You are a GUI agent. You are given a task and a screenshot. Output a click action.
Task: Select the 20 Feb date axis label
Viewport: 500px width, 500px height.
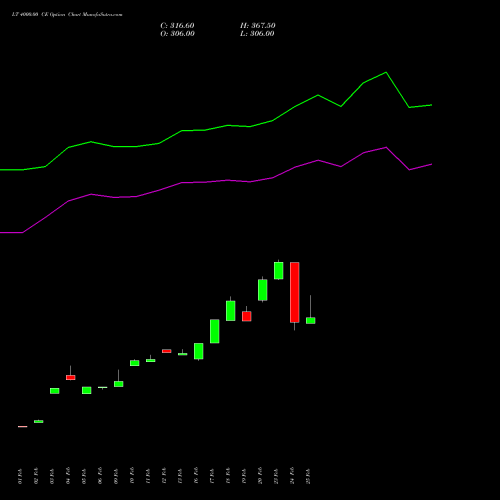coord(260,476)
